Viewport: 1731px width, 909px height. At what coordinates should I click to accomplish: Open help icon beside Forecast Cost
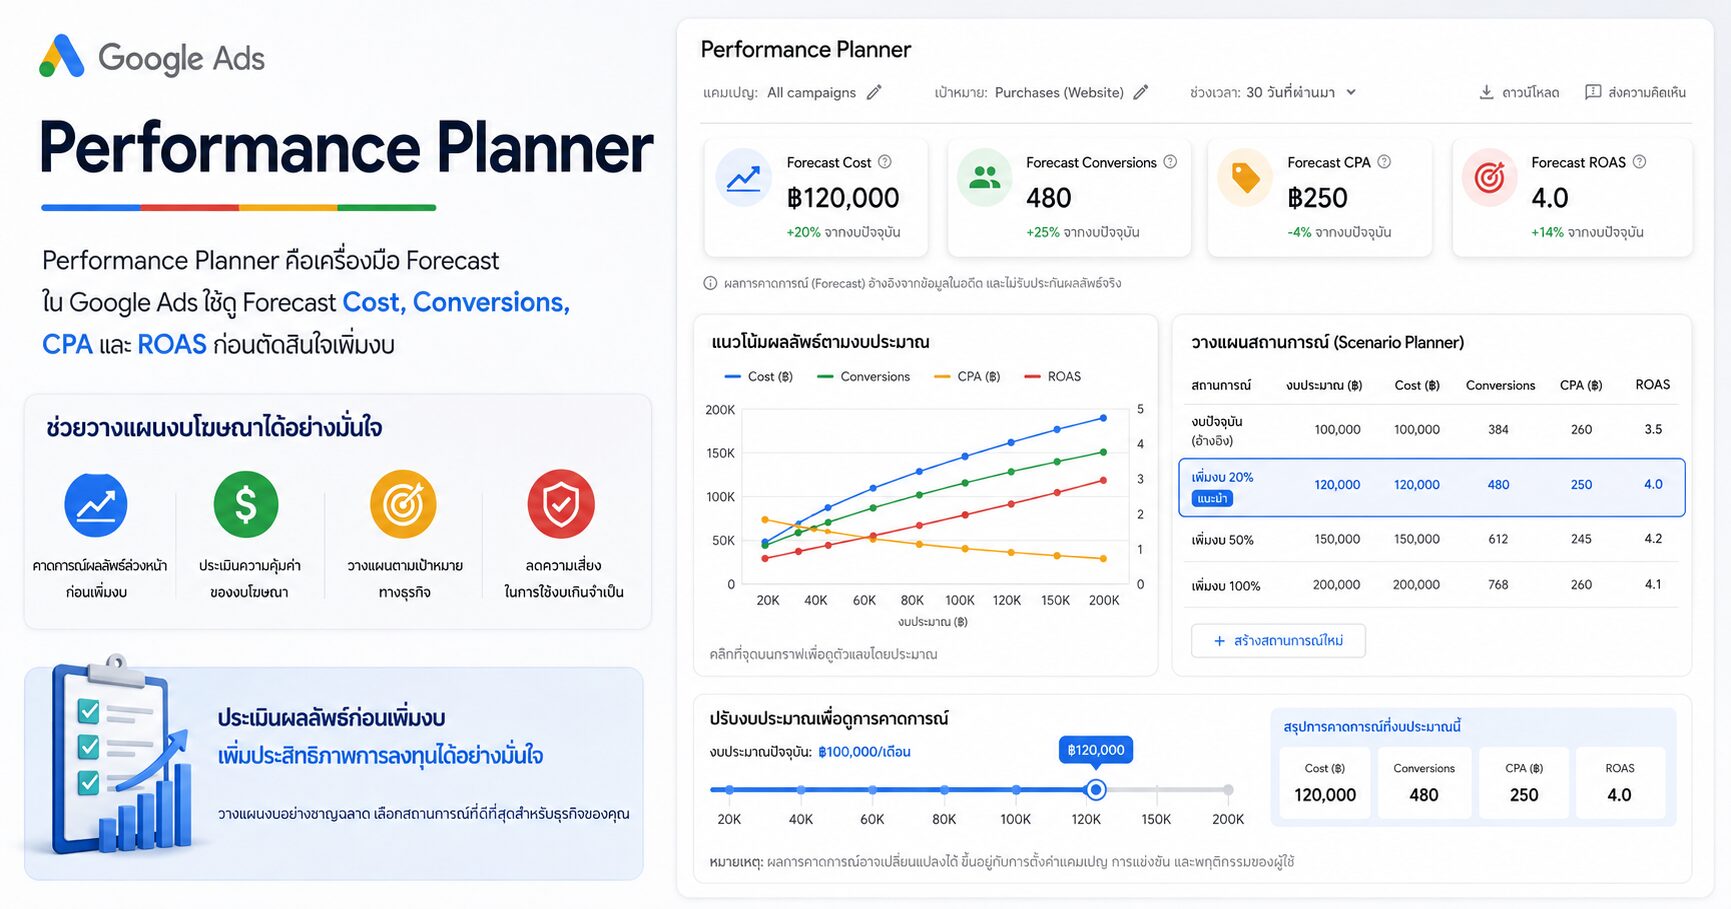885,162
